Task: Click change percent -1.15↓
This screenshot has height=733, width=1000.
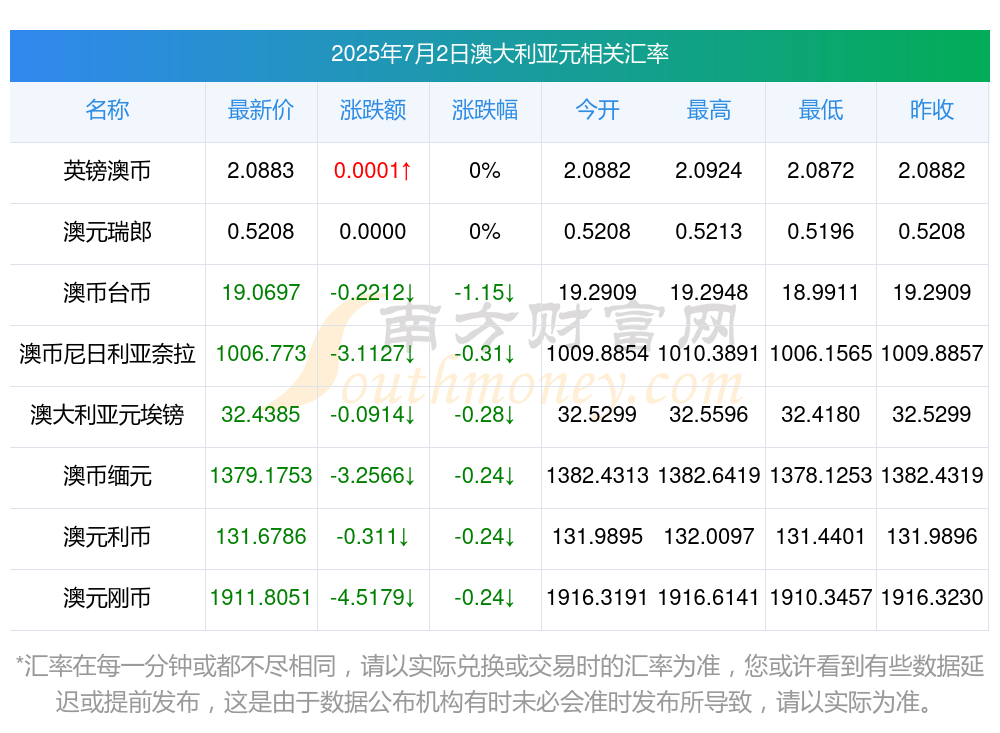Action: 485,293
